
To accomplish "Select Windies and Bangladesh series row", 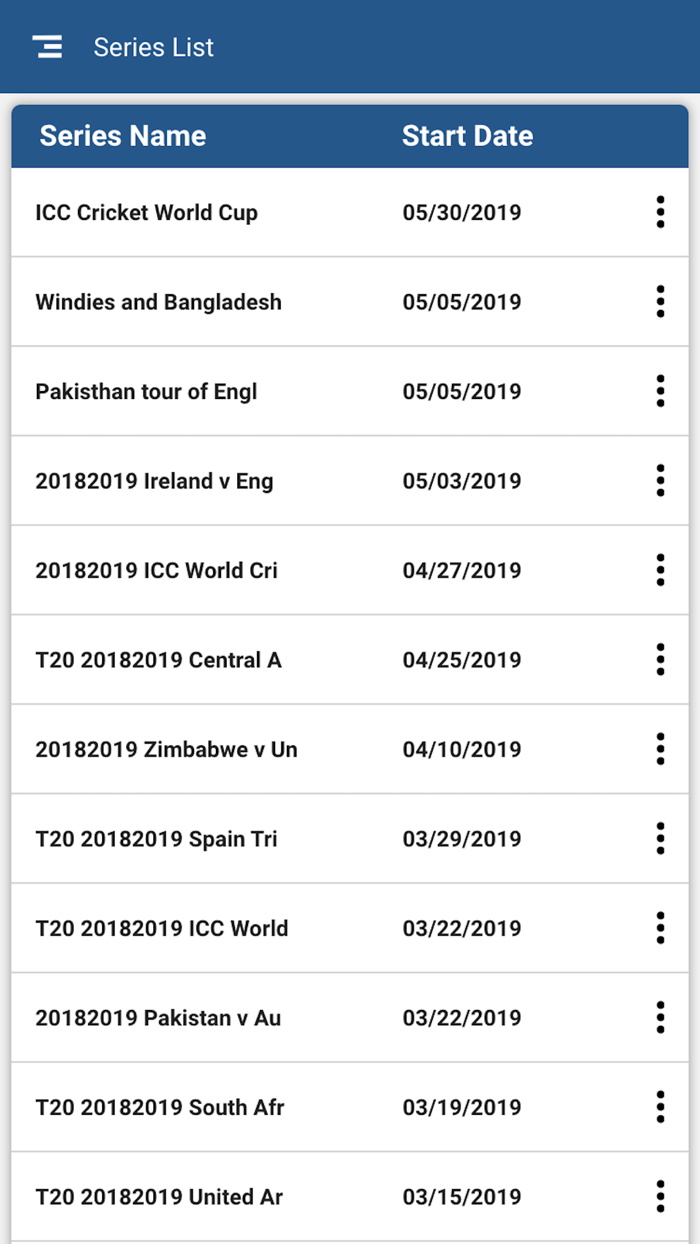I will (x=158, y=302).
